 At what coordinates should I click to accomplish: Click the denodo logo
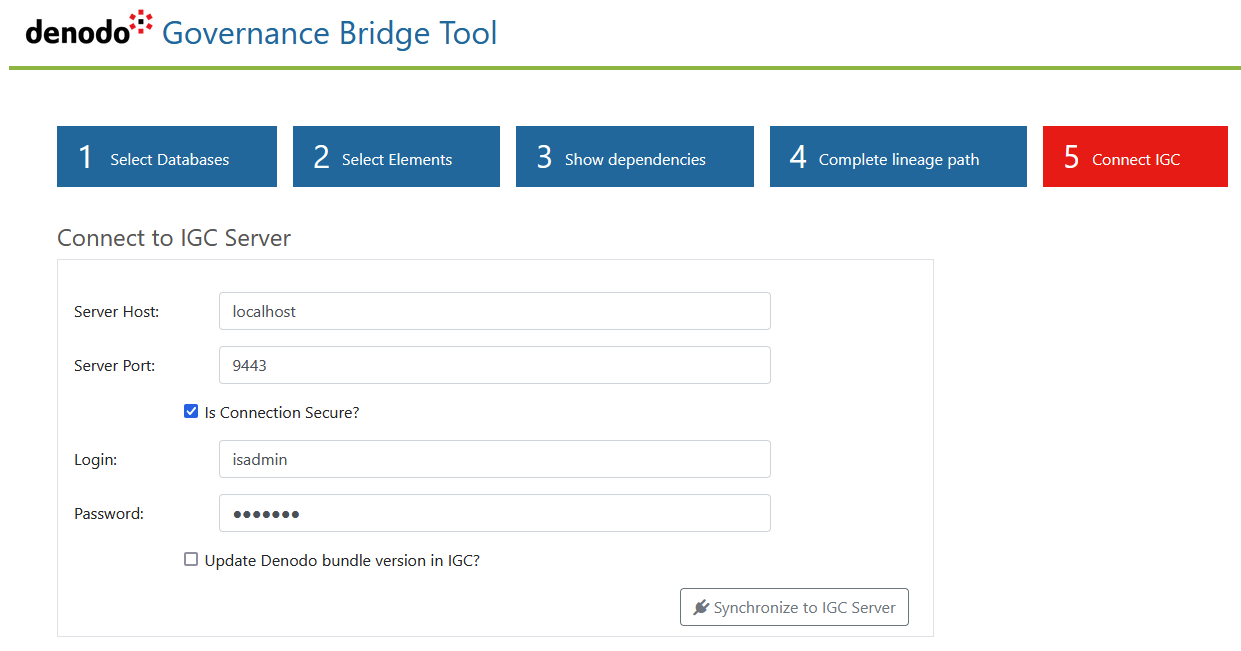click(x=90, y=30)
